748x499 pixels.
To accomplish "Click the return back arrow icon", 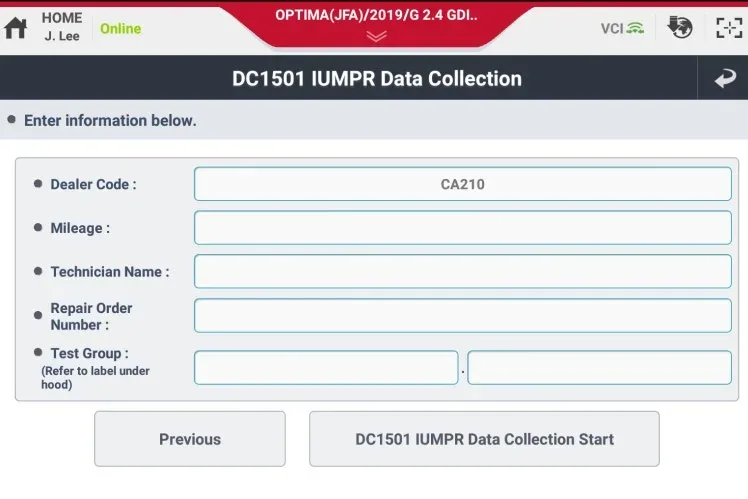I will point(725,78).
